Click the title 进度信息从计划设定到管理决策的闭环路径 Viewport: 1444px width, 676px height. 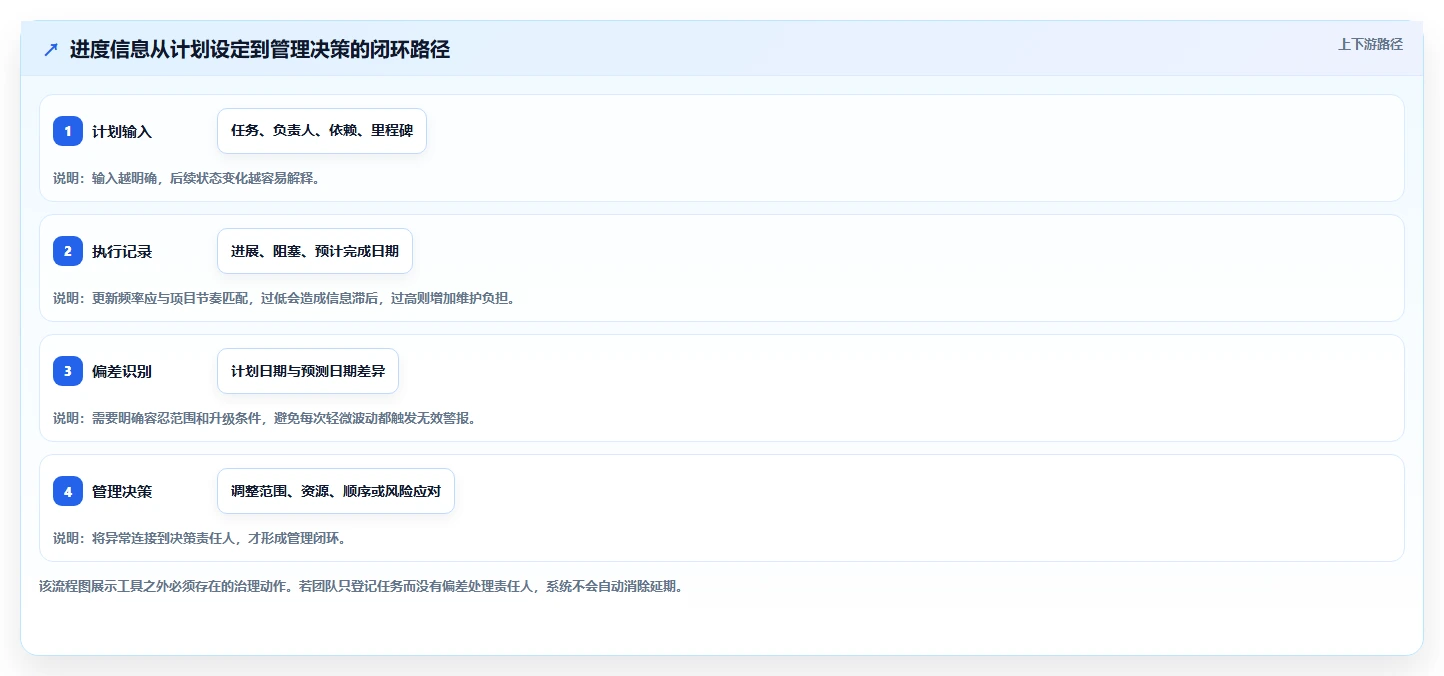click(x=260, y=50)
